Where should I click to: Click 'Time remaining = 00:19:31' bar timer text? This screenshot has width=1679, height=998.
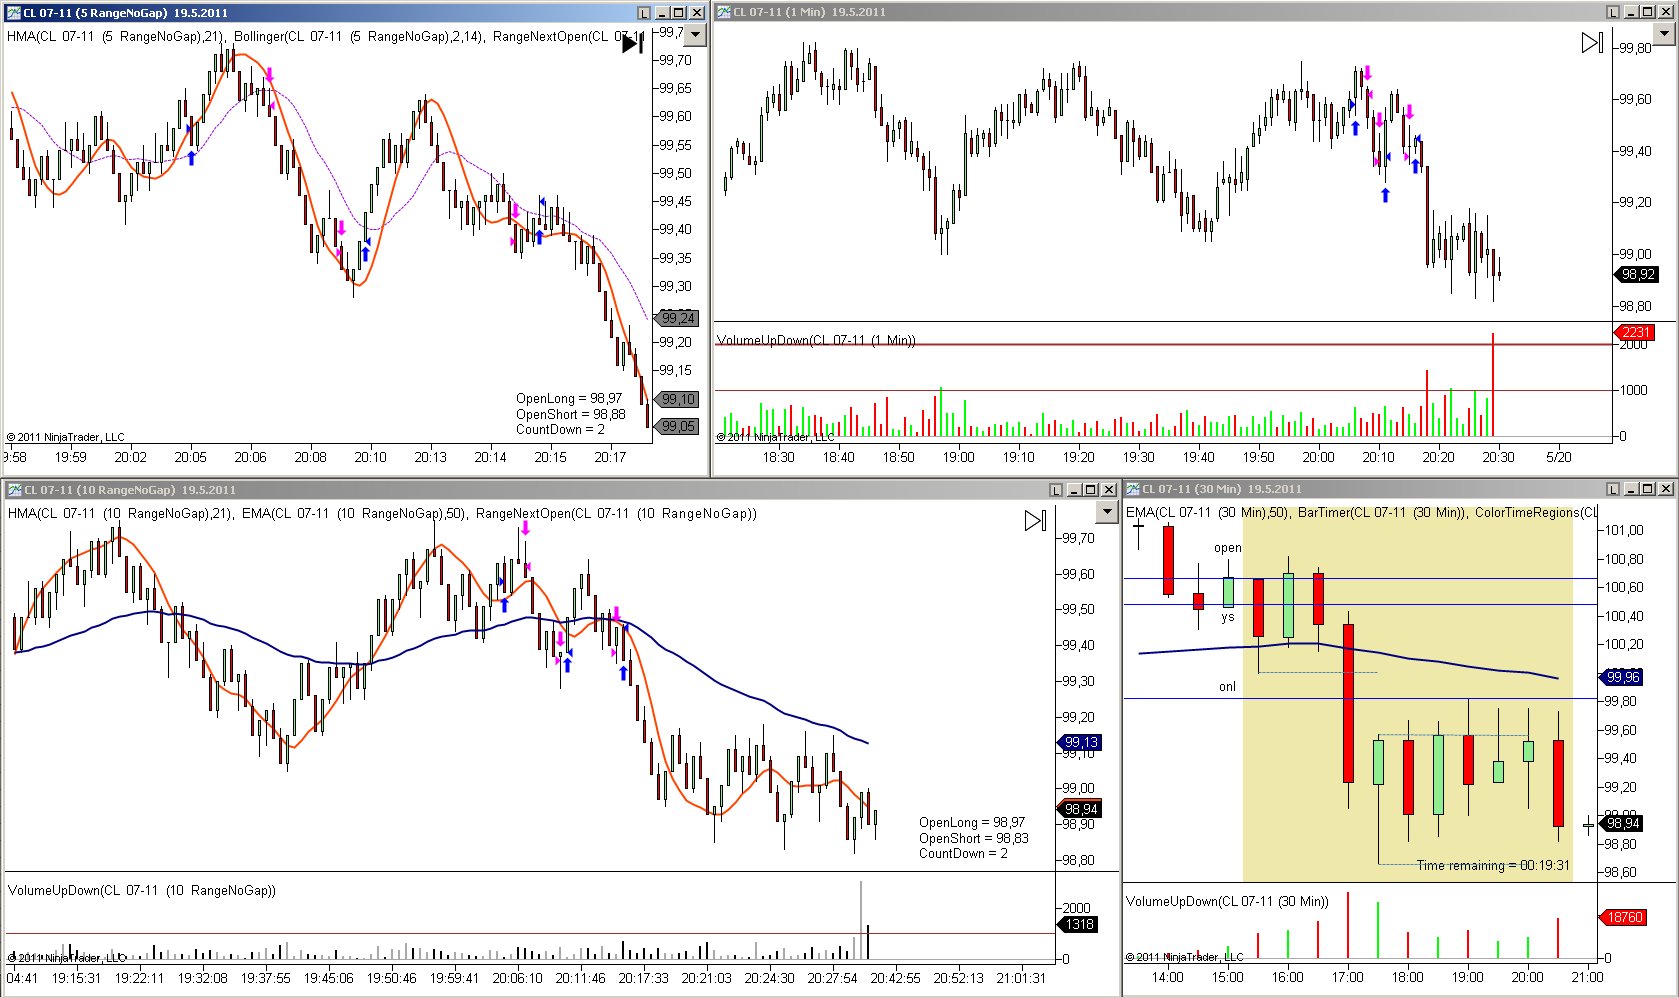point(1493,865)
